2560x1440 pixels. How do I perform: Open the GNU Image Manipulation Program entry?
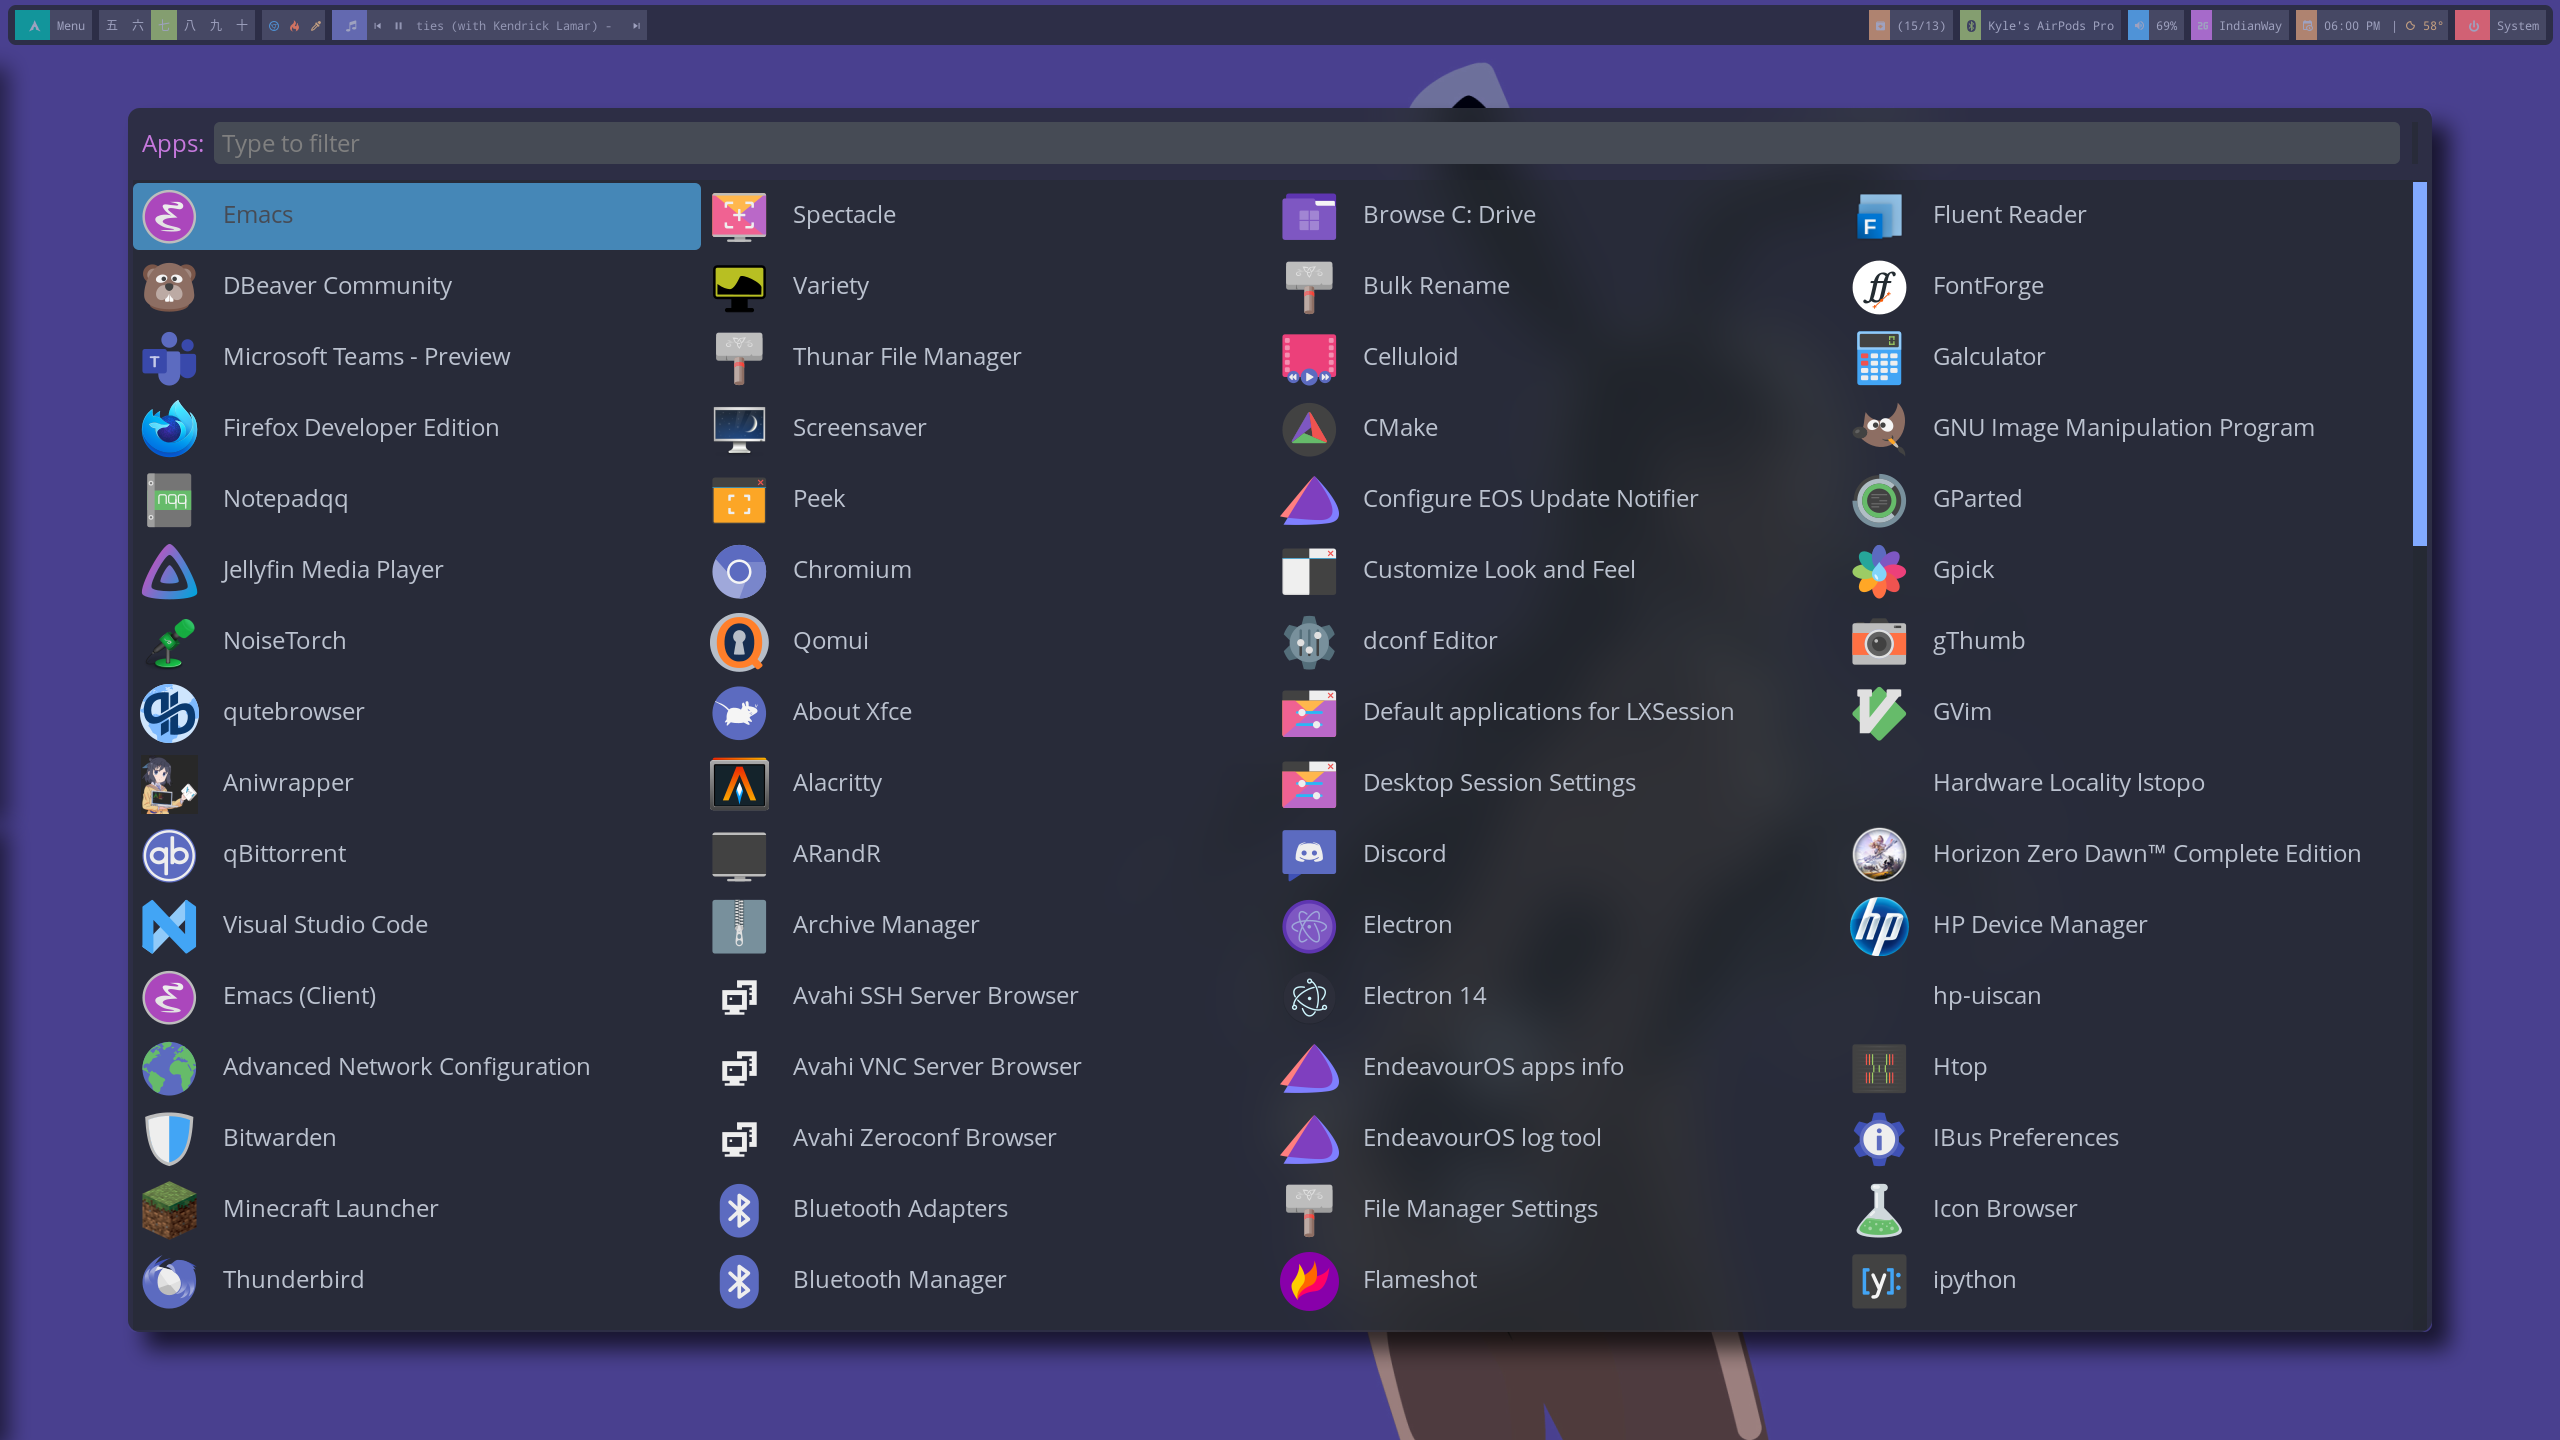(x=2122, y=428)
